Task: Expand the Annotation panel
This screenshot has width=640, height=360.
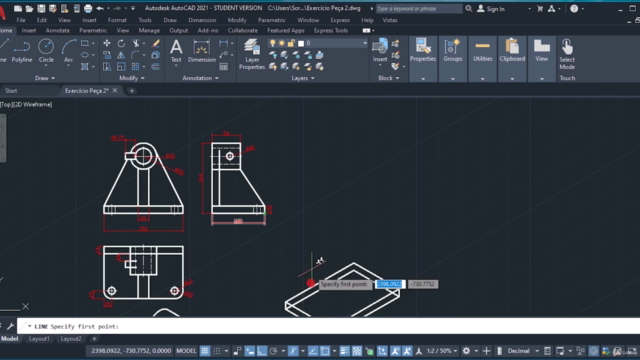Action: pyautogui.click(x=200, y=78)
